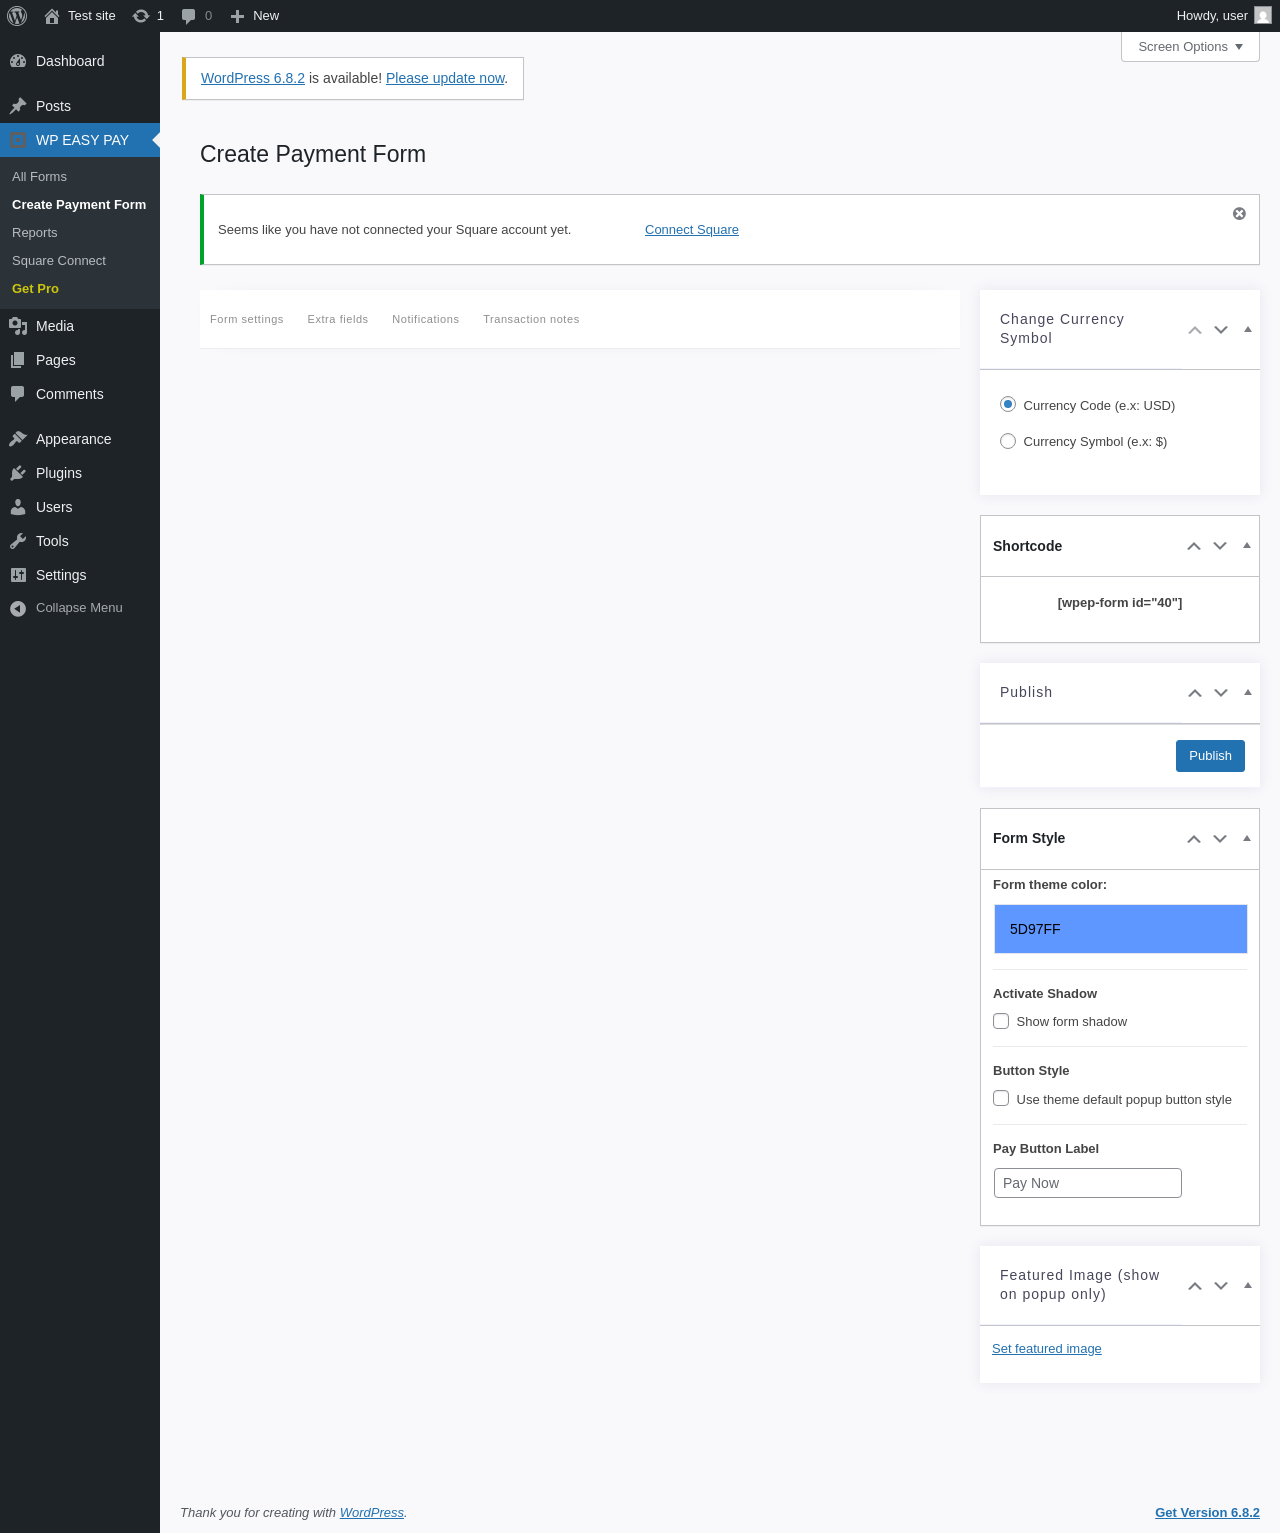Move Form Style panel down
1280x1533 pixels.
coord(1220,839)
